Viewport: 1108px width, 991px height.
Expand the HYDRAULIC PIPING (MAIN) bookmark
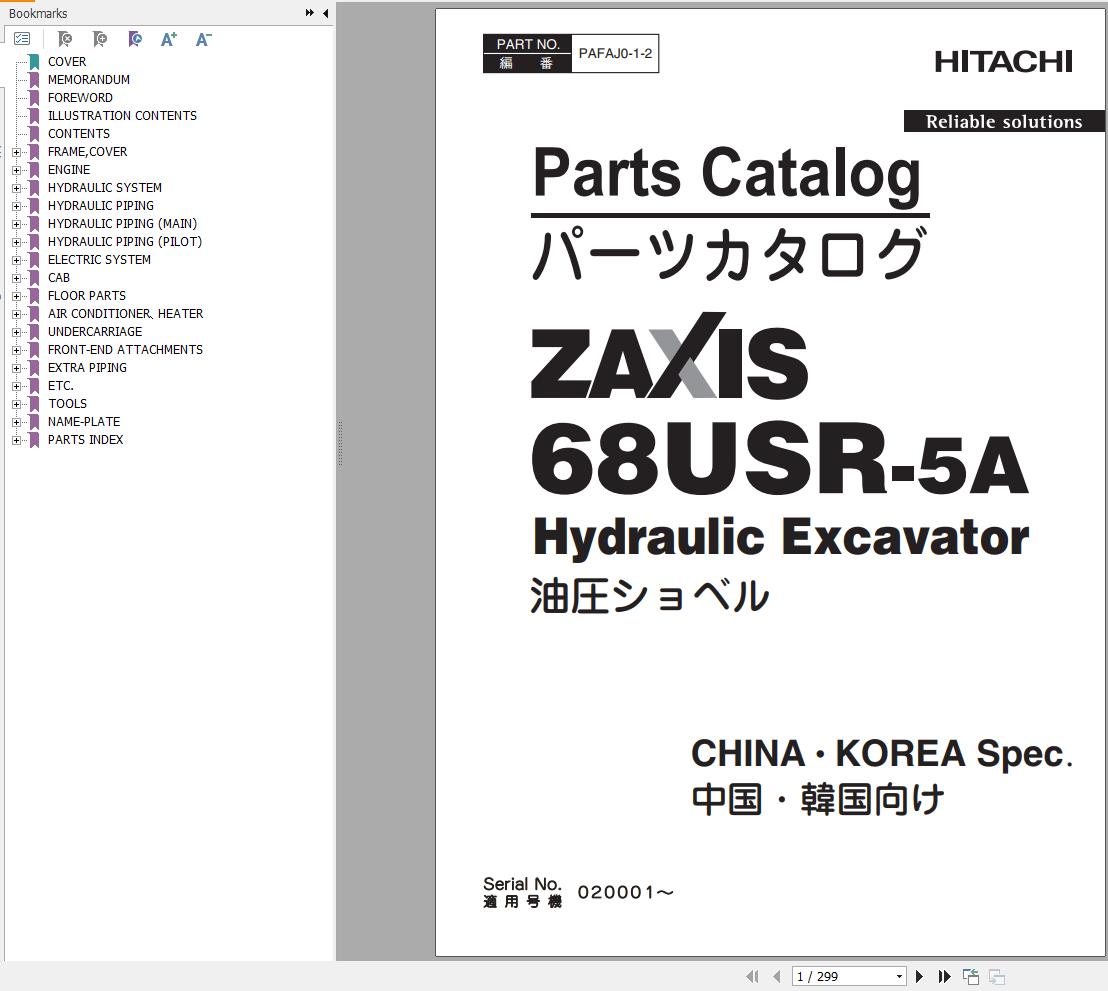(x=16, y=224)
